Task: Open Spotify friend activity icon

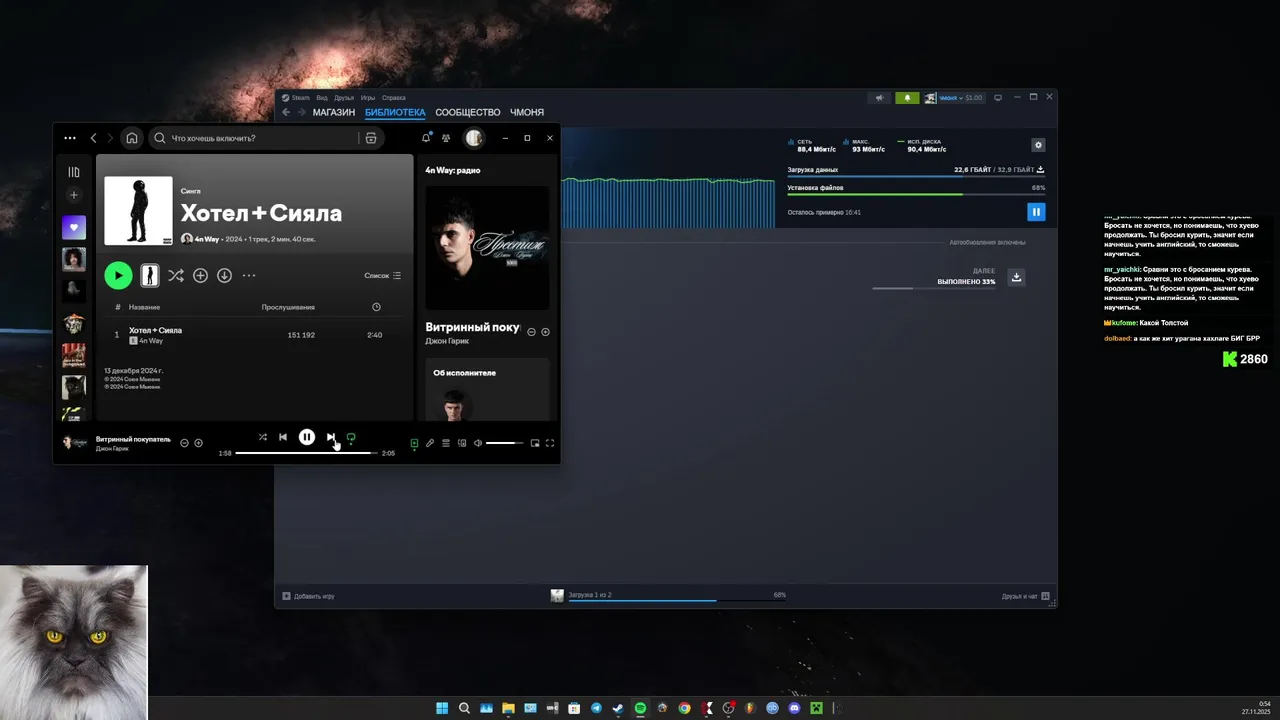Action: pyautogui.click(x=446, y=138)
